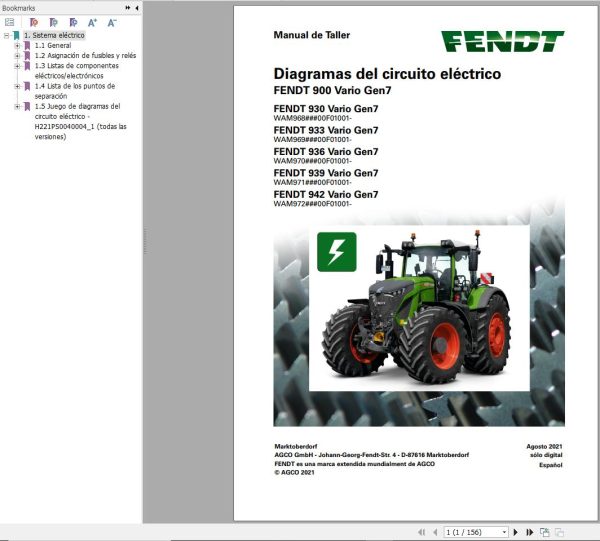Expand 1.3 Listas de componentes bookmark

(x=17, y=66)
